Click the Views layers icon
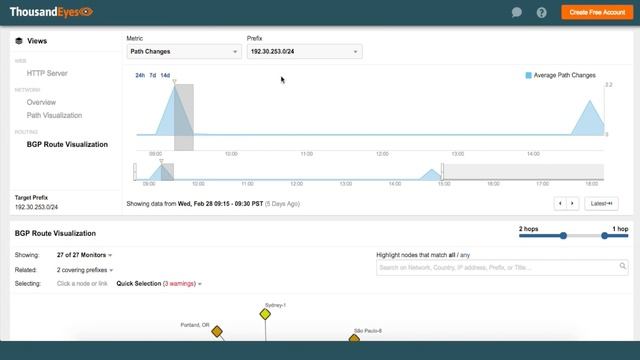 click(x=19, y=41)
